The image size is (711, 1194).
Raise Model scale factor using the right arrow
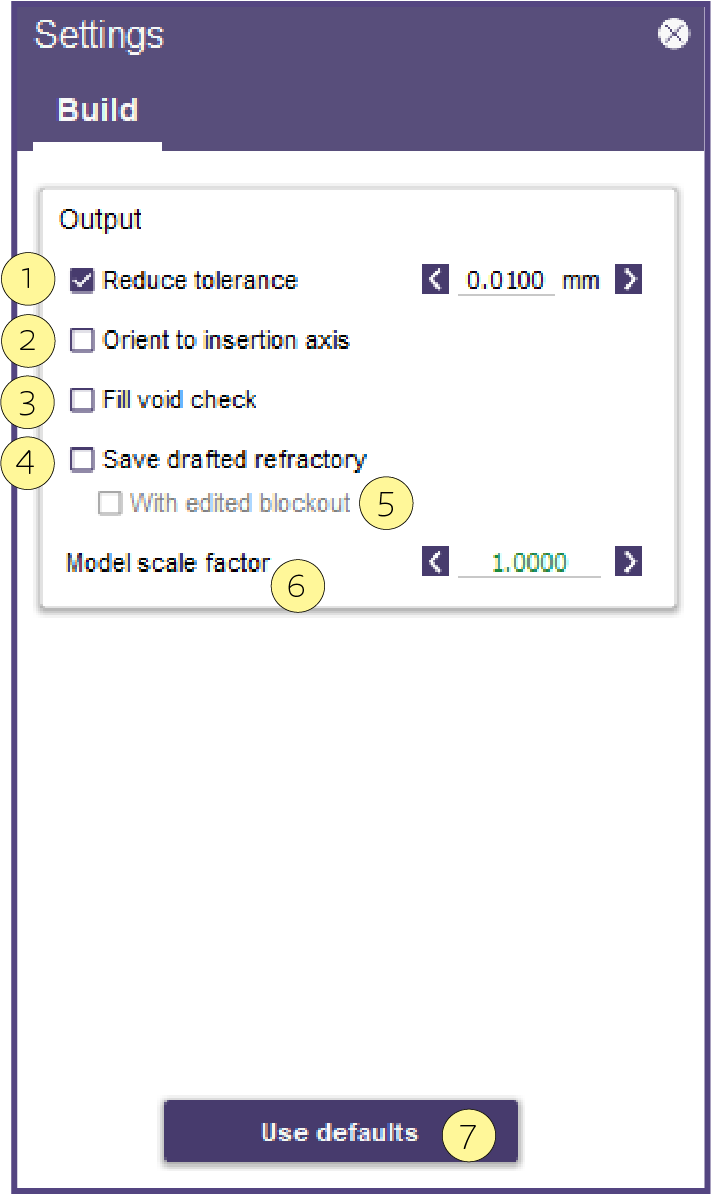[x=628, y=561]
